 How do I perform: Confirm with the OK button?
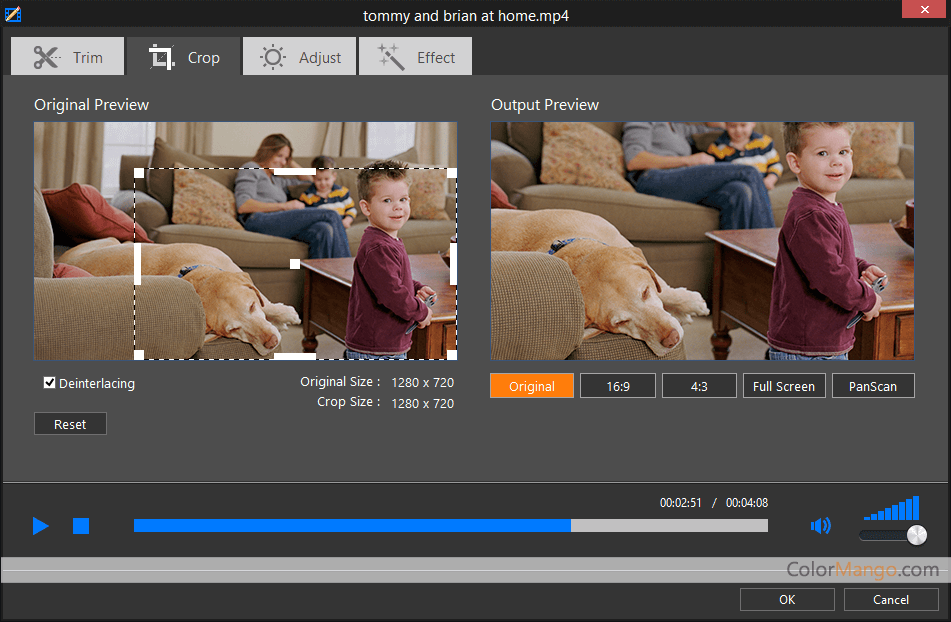click(787, 599)
